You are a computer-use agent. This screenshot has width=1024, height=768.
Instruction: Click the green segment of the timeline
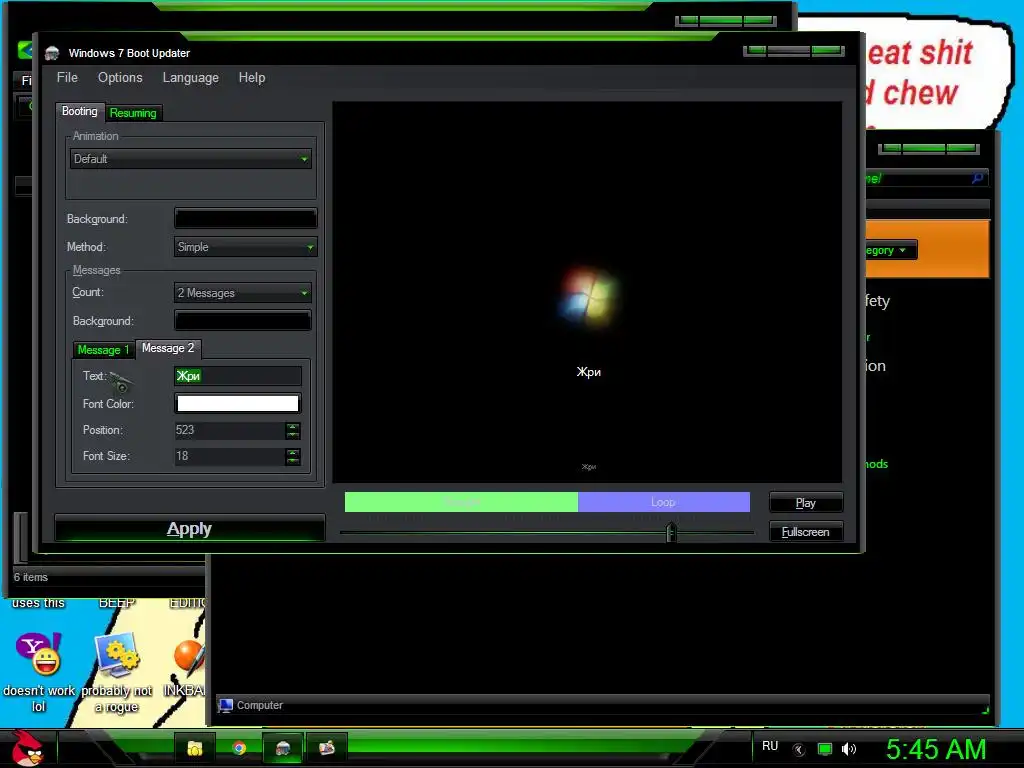click(461, 502)
